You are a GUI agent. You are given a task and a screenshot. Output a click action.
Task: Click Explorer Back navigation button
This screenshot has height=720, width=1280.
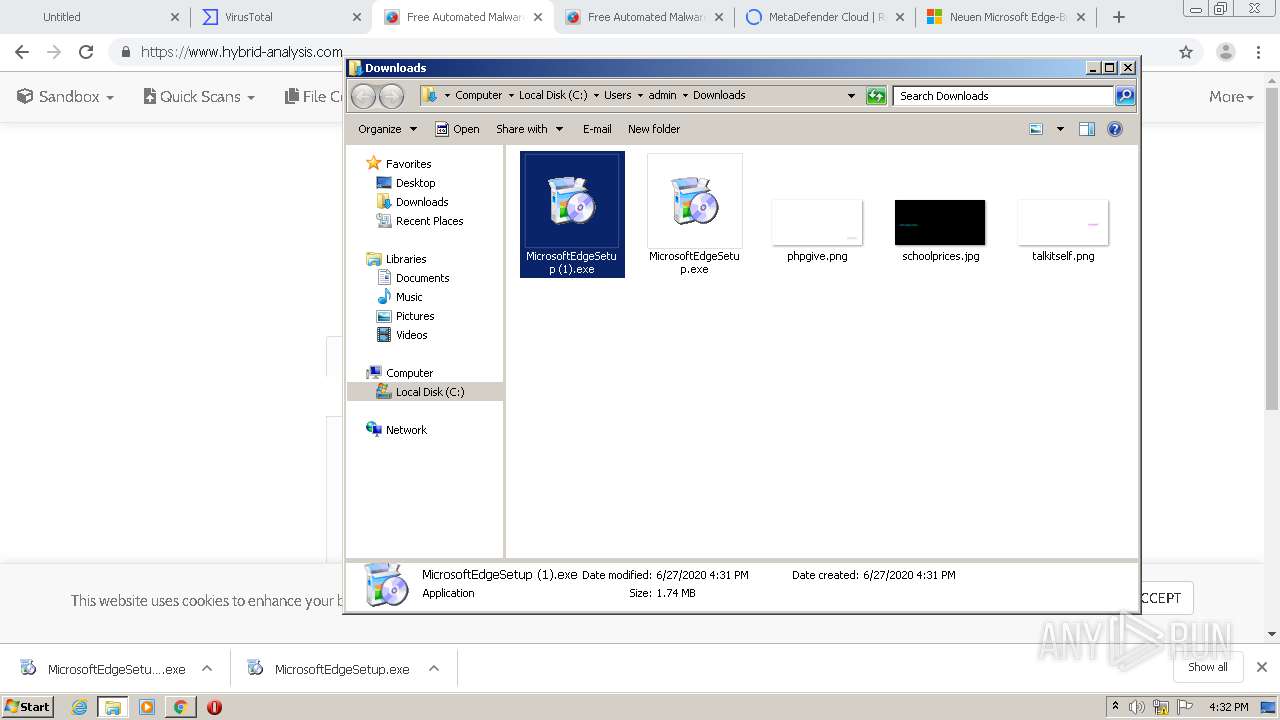coord(363,96)
